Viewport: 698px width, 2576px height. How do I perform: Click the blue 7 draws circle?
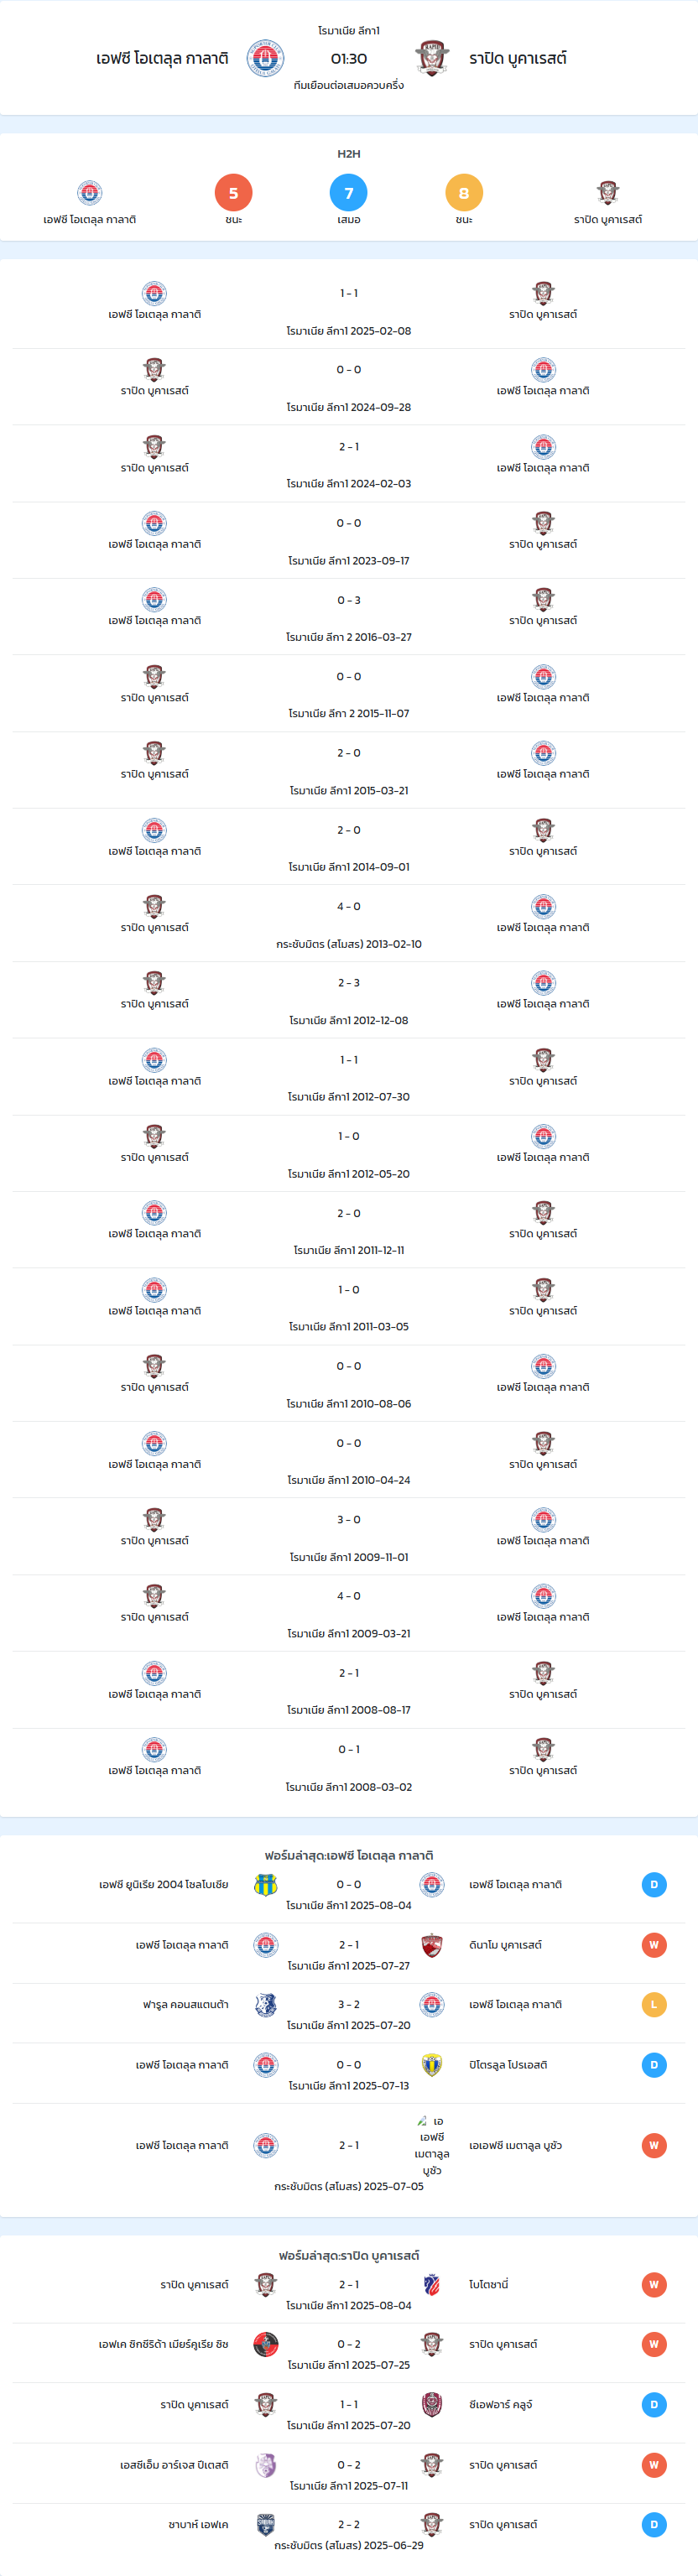click(349, 193)
